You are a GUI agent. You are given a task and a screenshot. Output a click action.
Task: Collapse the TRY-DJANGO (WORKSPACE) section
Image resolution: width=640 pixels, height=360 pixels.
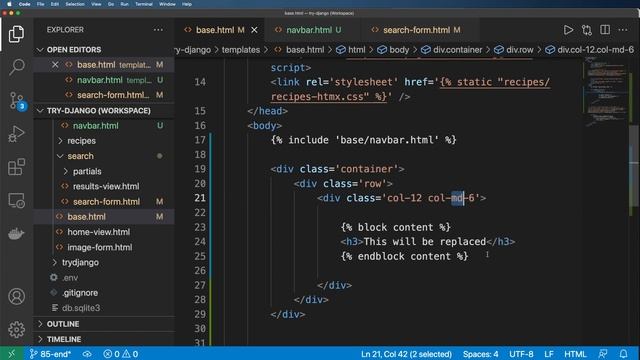(98, 111)
